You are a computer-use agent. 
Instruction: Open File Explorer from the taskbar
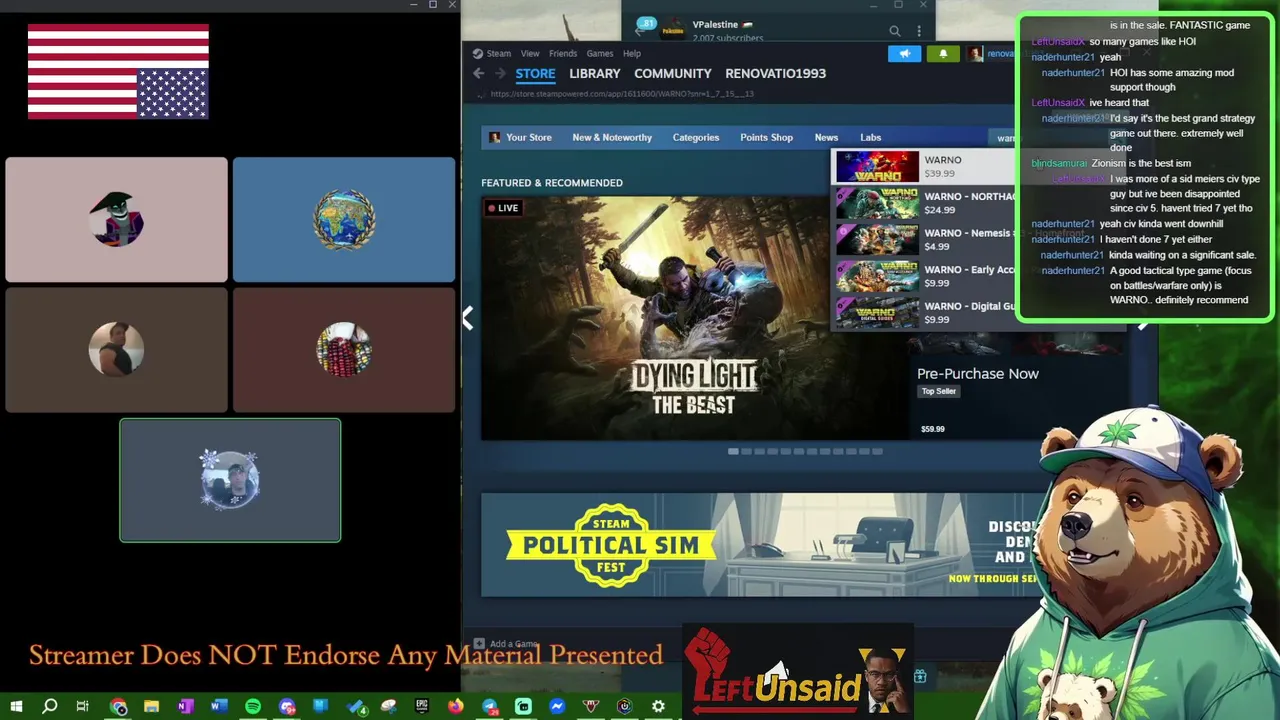(151, 706)
